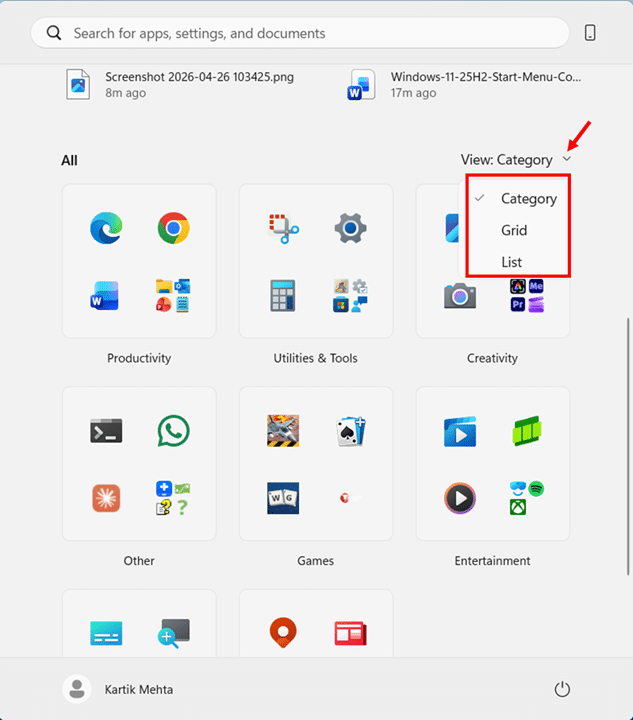Open the Snipping Tool icon
This screenshot has width=633, height=720.
(283, 229)
